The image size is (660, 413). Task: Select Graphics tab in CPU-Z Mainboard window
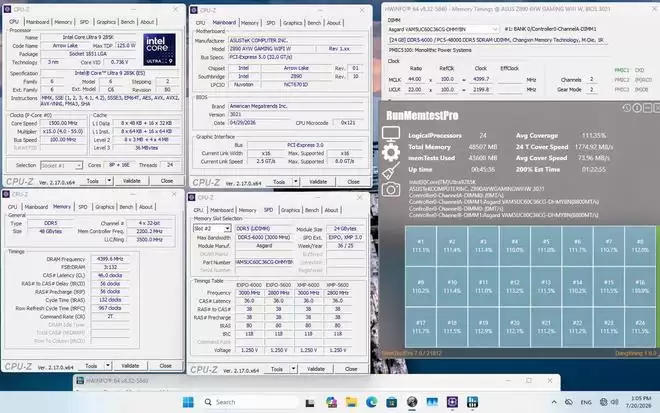pyautogui.click(x=292, y=23)
